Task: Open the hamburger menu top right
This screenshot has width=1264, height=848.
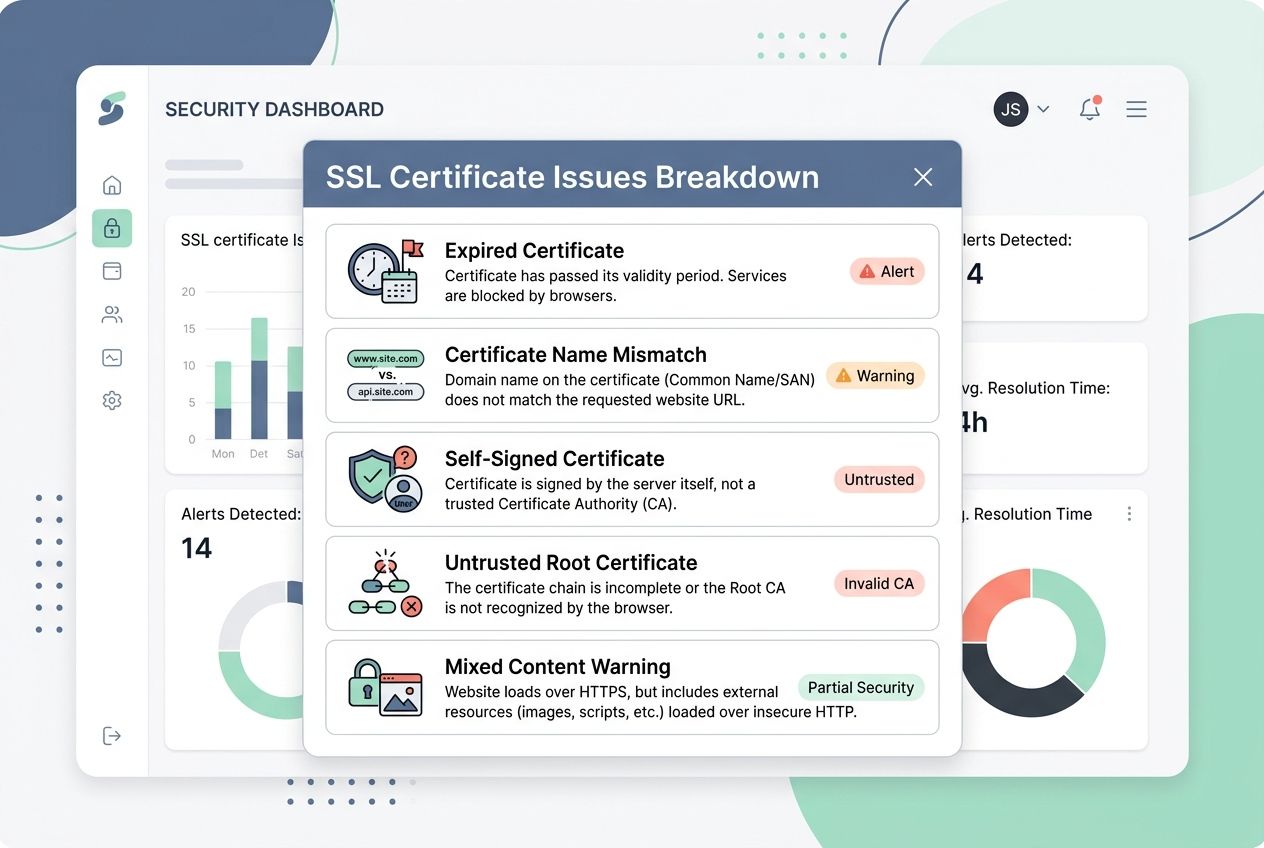Action: point(1136,109)
